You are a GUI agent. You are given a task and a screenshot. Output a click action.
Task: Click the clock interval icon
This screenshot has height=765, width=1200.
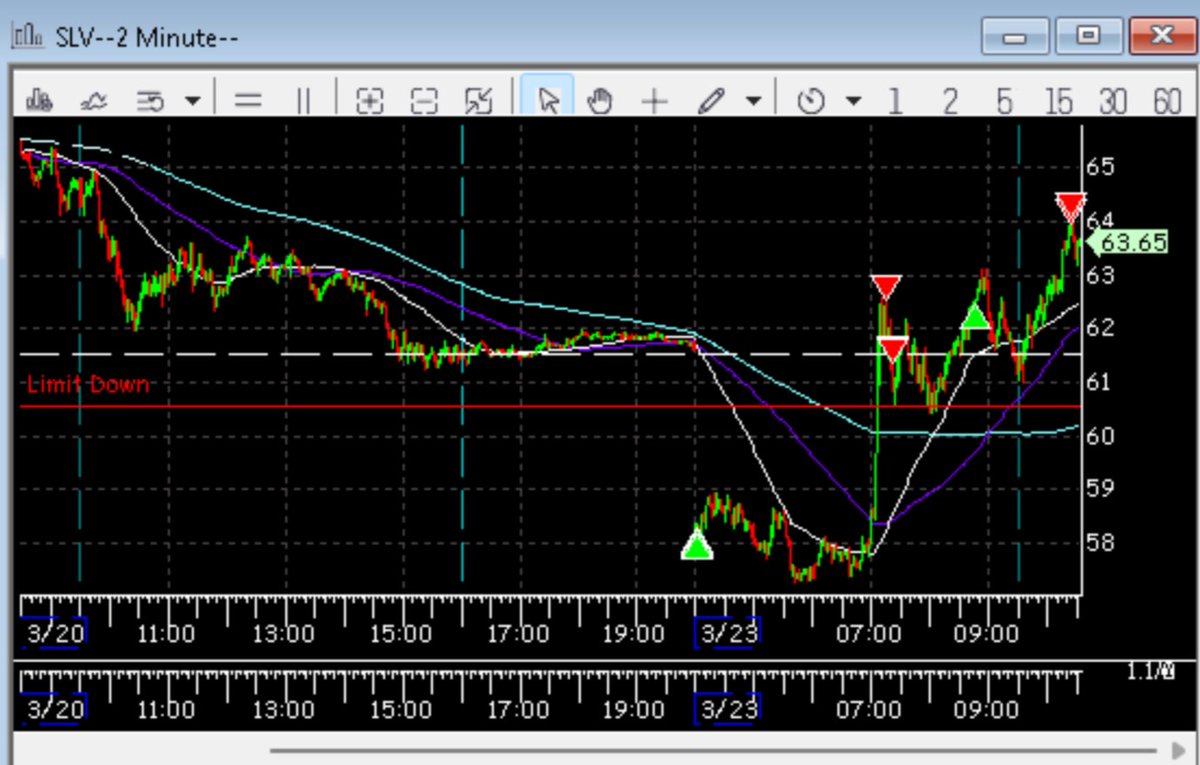(x=811, y=100)
